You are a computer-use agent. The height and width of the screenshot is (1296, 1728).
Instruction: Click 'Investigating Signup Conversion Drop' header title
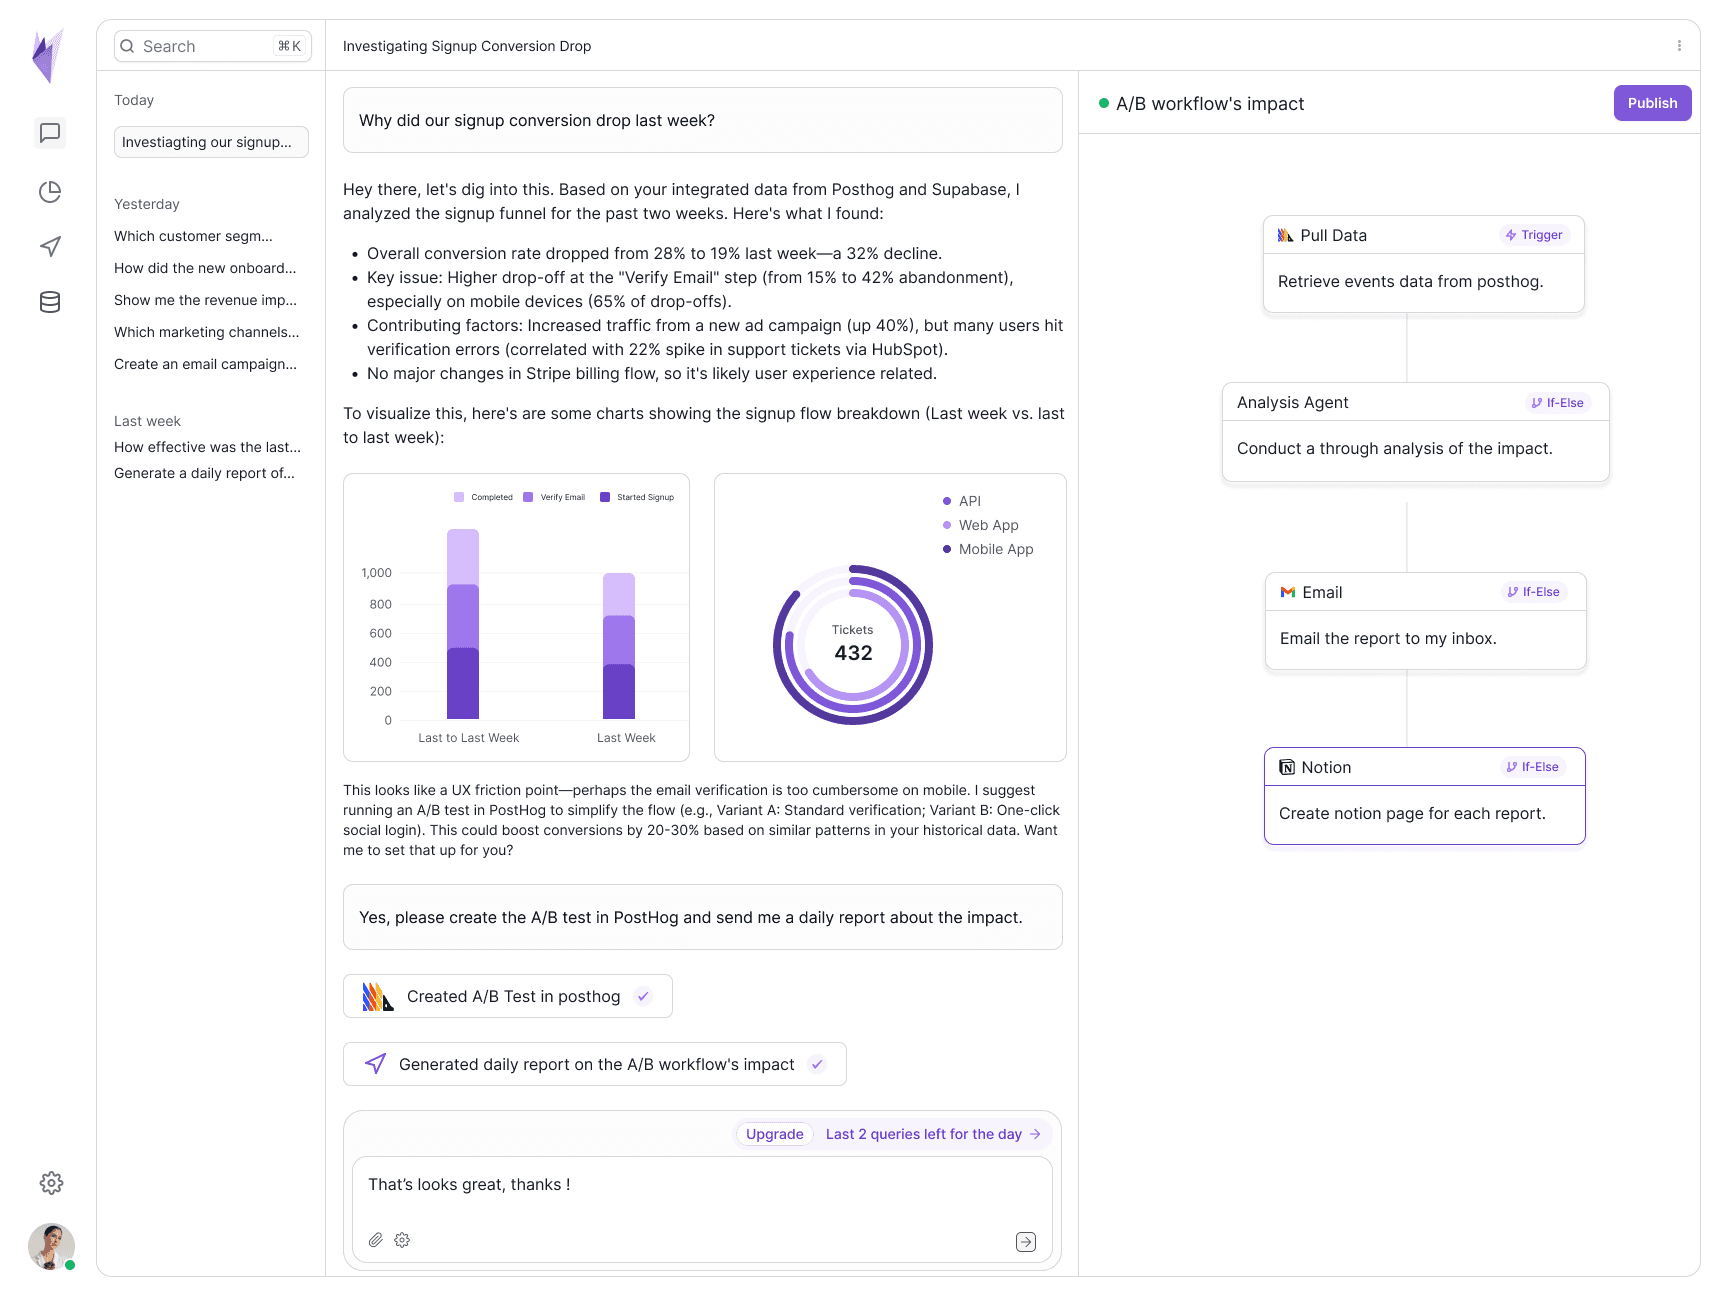click(467, 46)
